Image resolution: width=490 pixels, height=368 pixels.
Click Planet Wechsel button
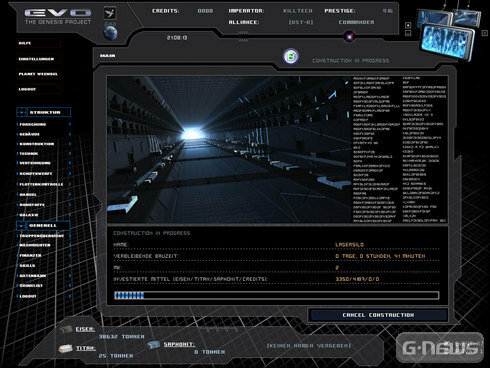point(38,74)
